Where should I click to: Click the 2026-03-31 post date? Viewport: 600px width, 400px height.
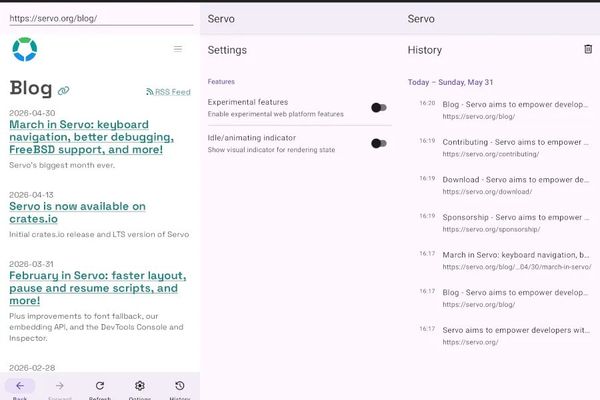[x=31, y=264]
